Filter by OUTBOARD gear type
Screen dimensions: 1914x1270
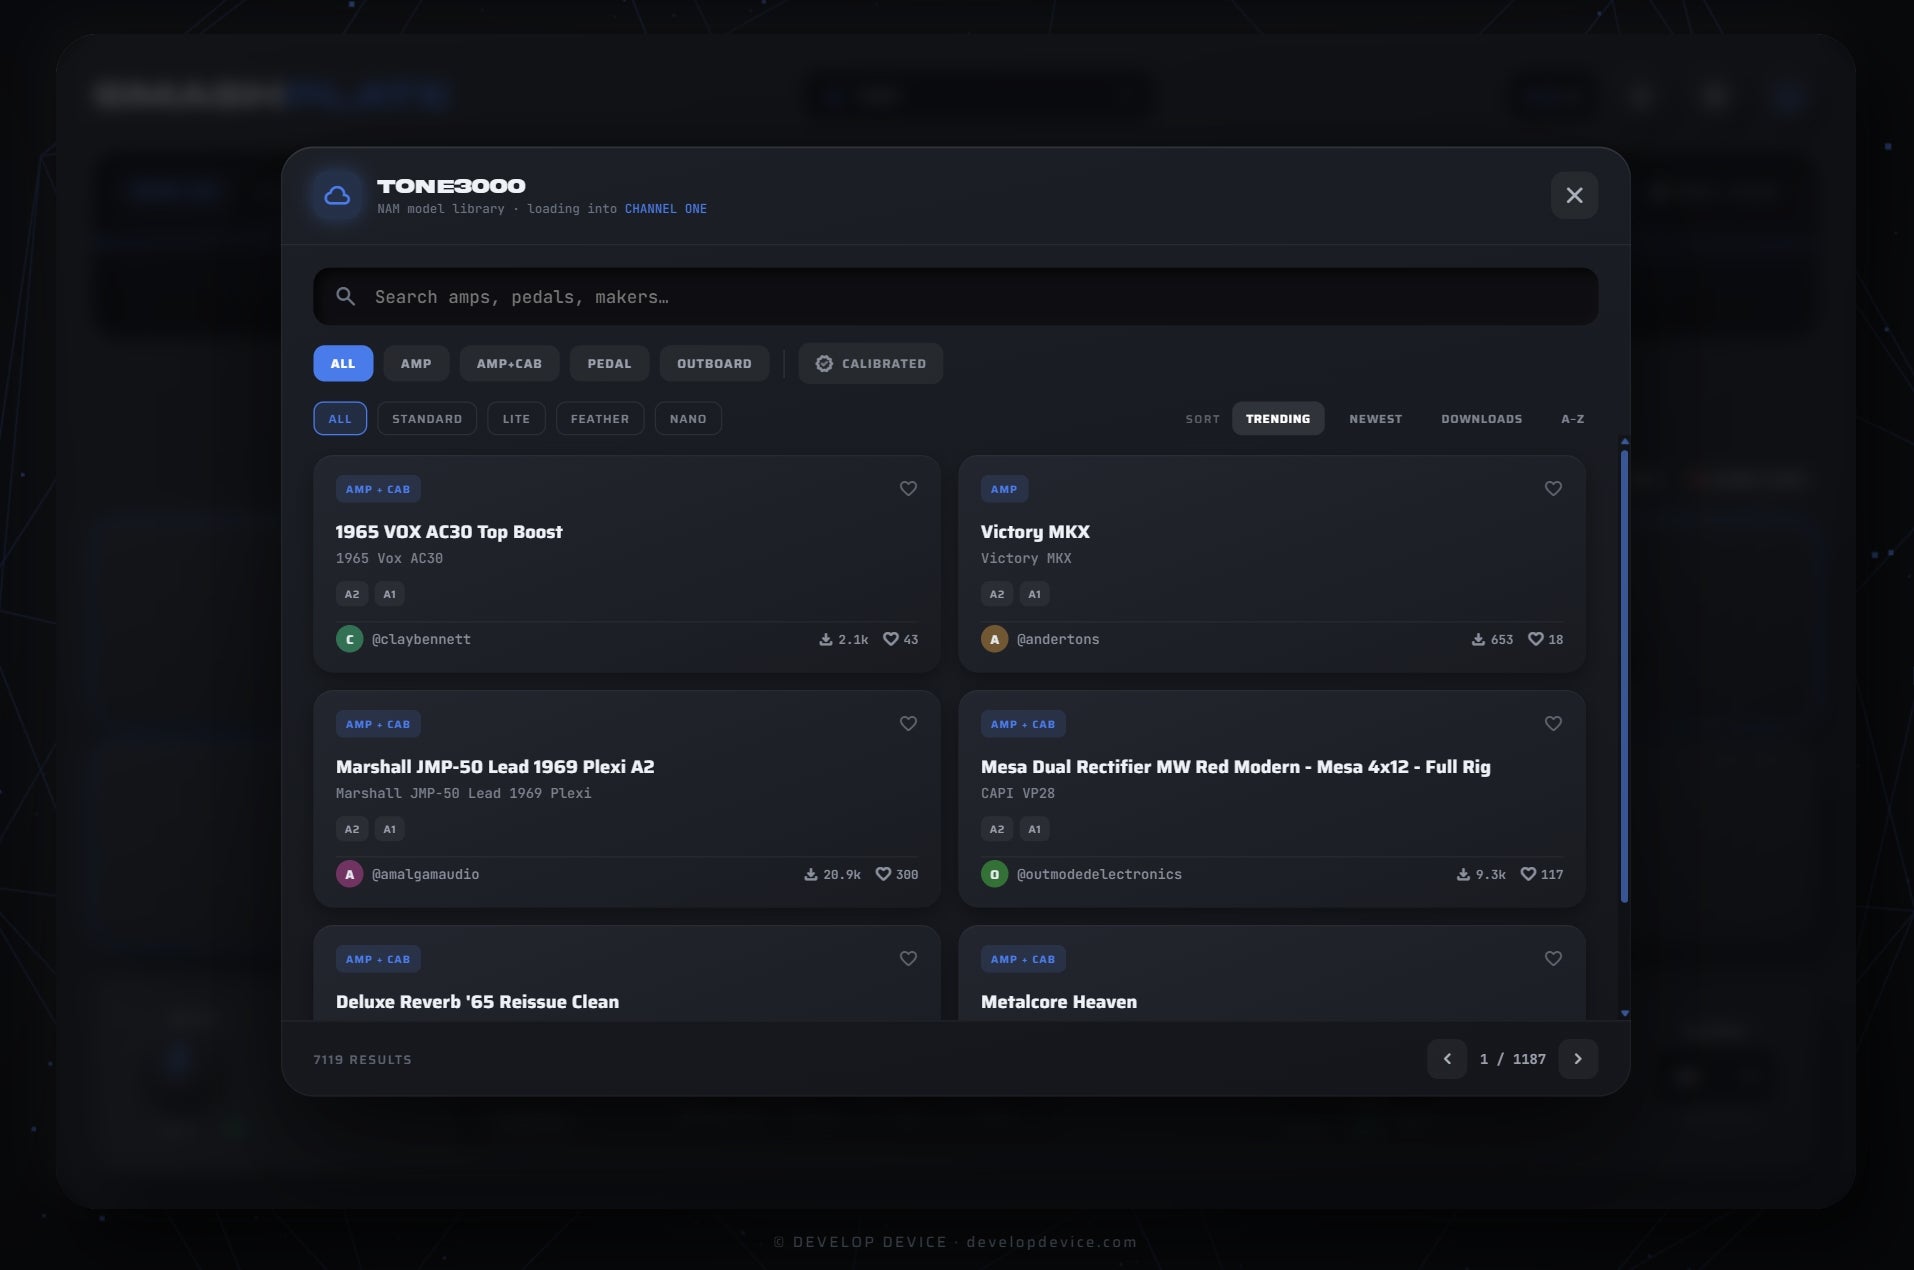[714, 363]
